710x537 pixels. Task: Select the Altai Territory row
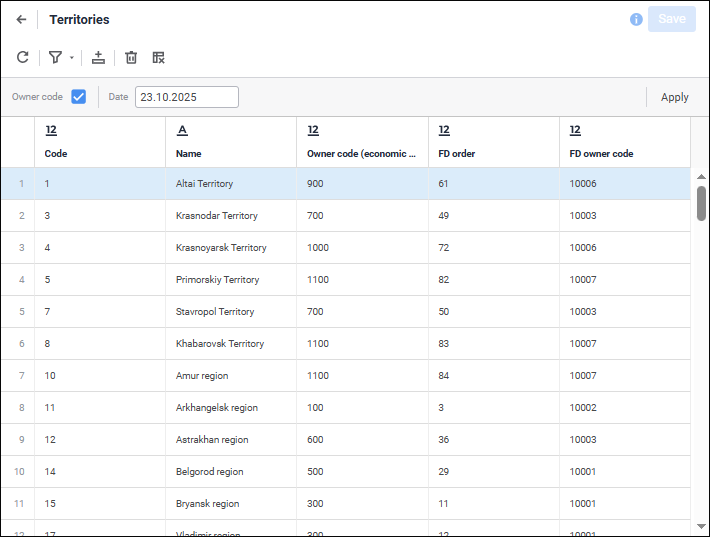204,184
